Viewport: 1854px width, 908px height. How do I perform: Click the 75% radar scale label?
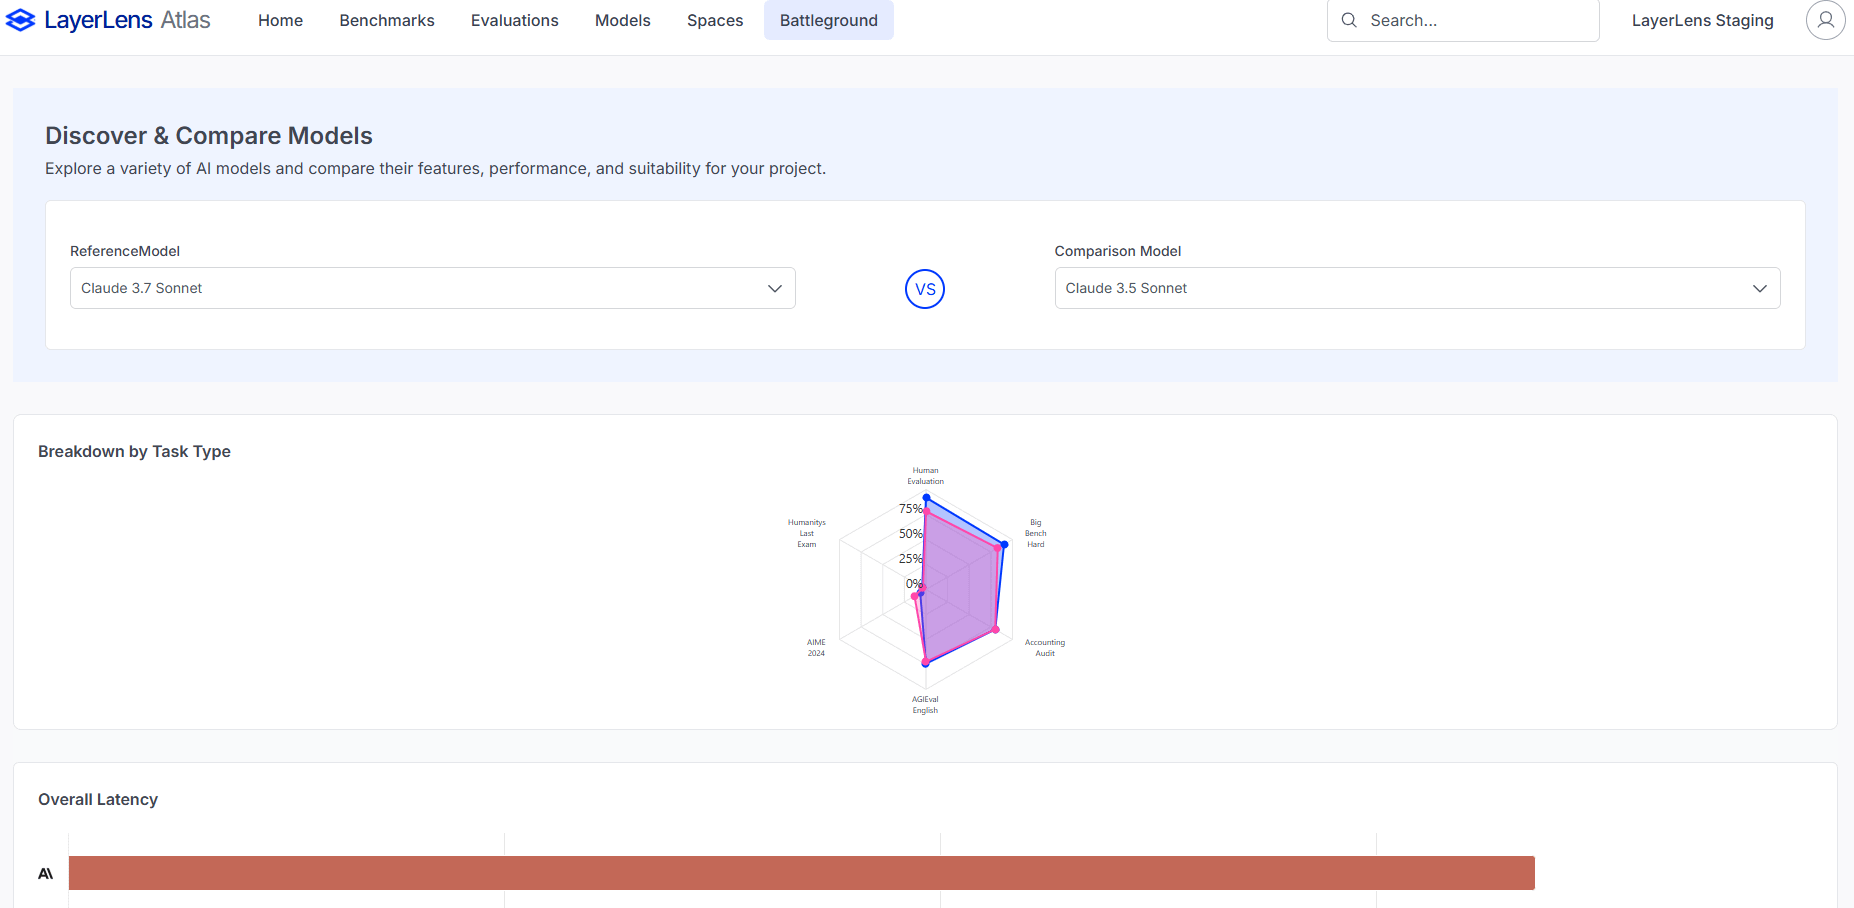[910, 509]
